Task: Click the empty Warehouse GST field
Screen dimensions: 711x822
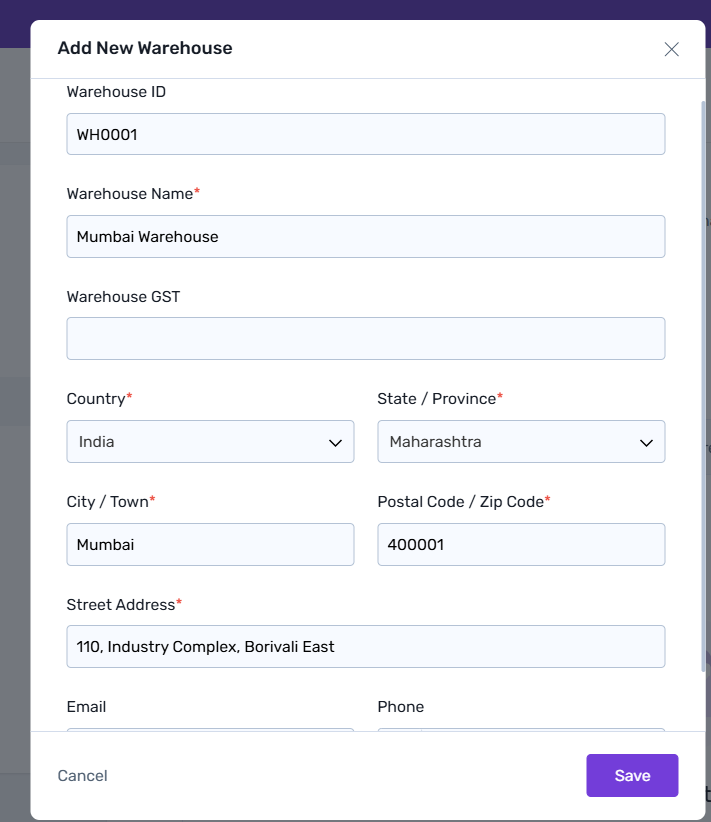Action: (365, 339)
